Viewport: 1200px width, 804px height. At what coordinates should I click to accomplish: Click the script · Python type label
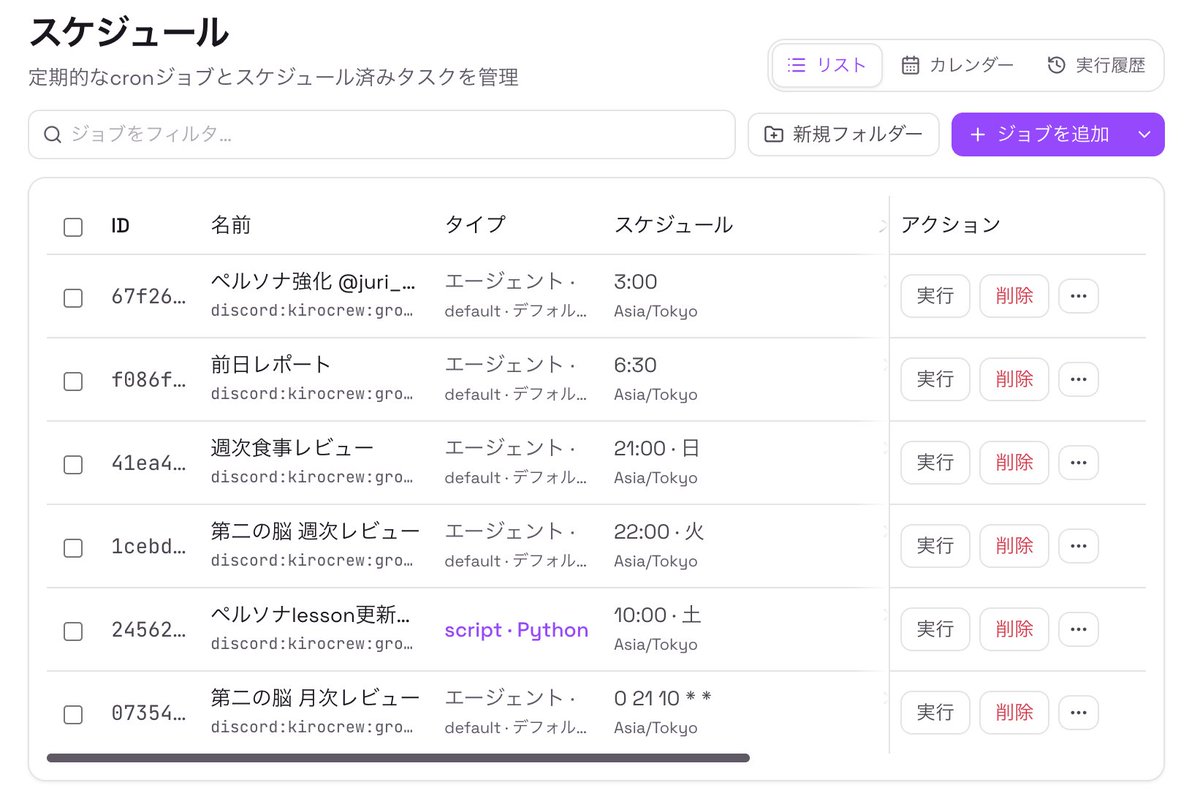pyautogui.click(x=516, y=630)
